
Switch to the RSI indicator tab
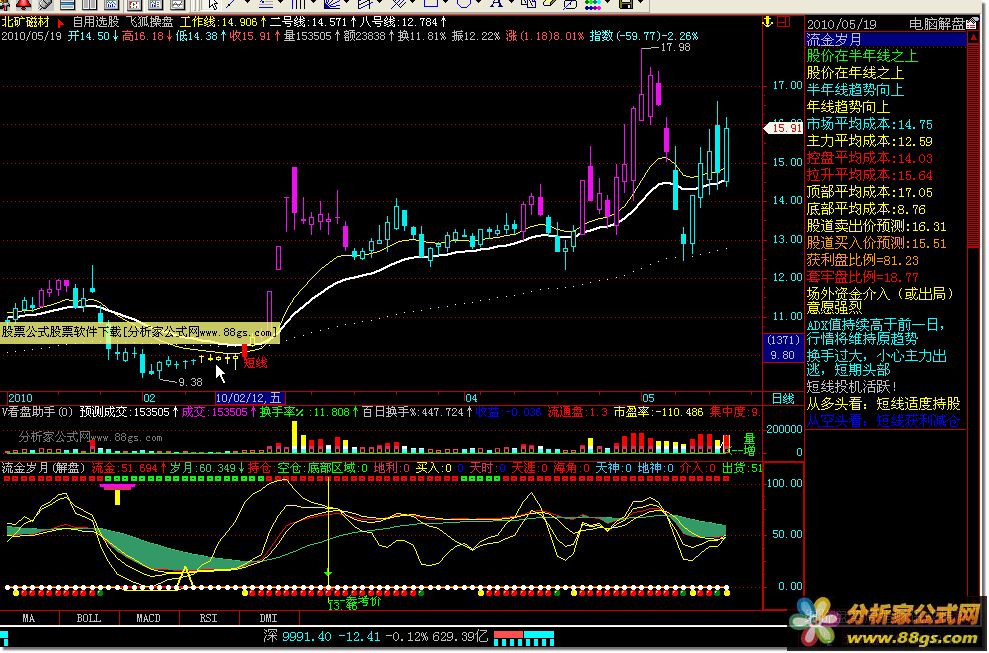pyautogui.click(x=208, y=618)
